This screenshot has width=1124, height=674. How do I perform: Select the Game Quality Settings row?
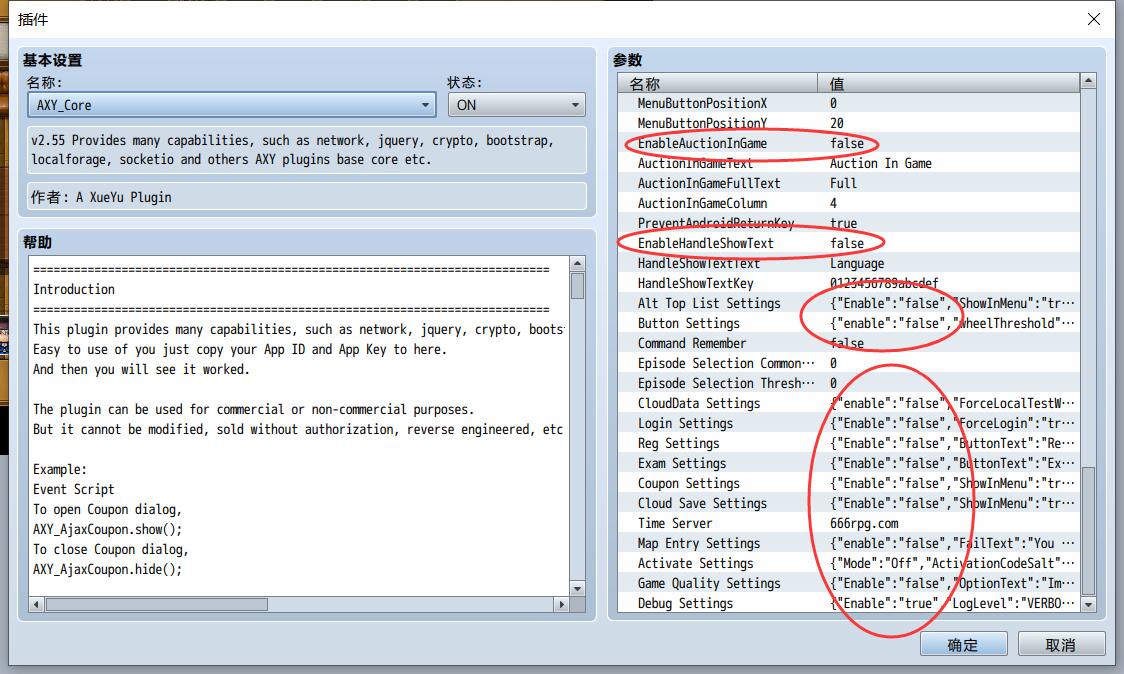click(849, 584)
